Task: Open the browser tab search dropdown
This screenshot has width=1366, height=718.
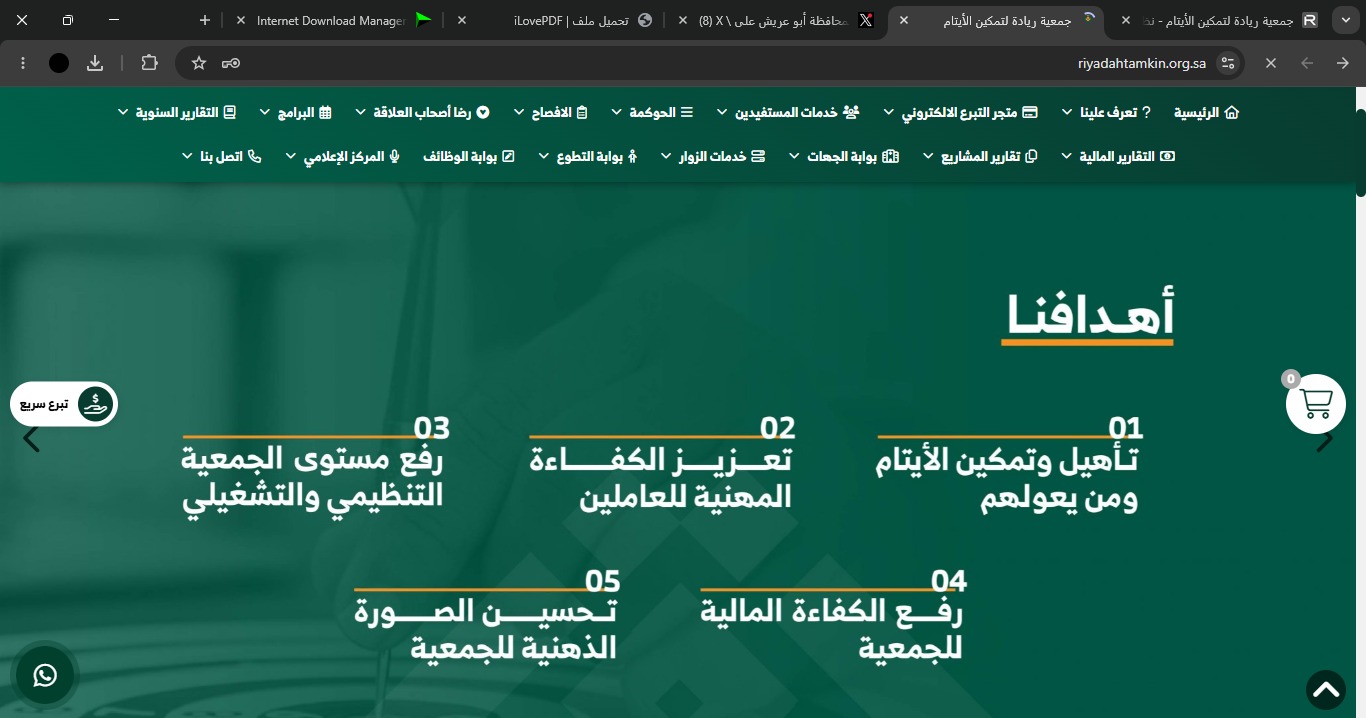Action: 1346,20
